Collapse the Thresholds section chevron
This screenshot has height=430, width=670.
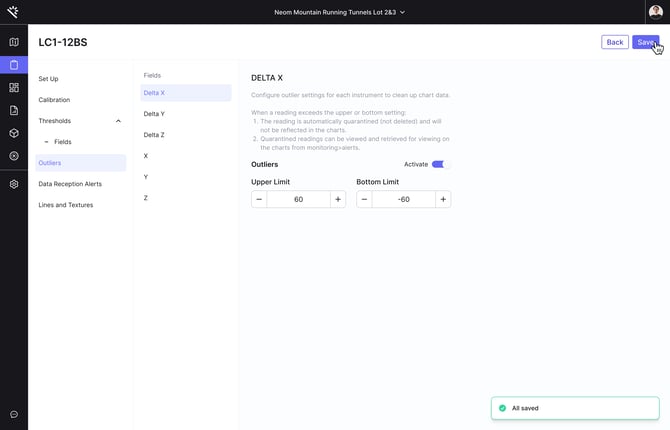[118, 121]
